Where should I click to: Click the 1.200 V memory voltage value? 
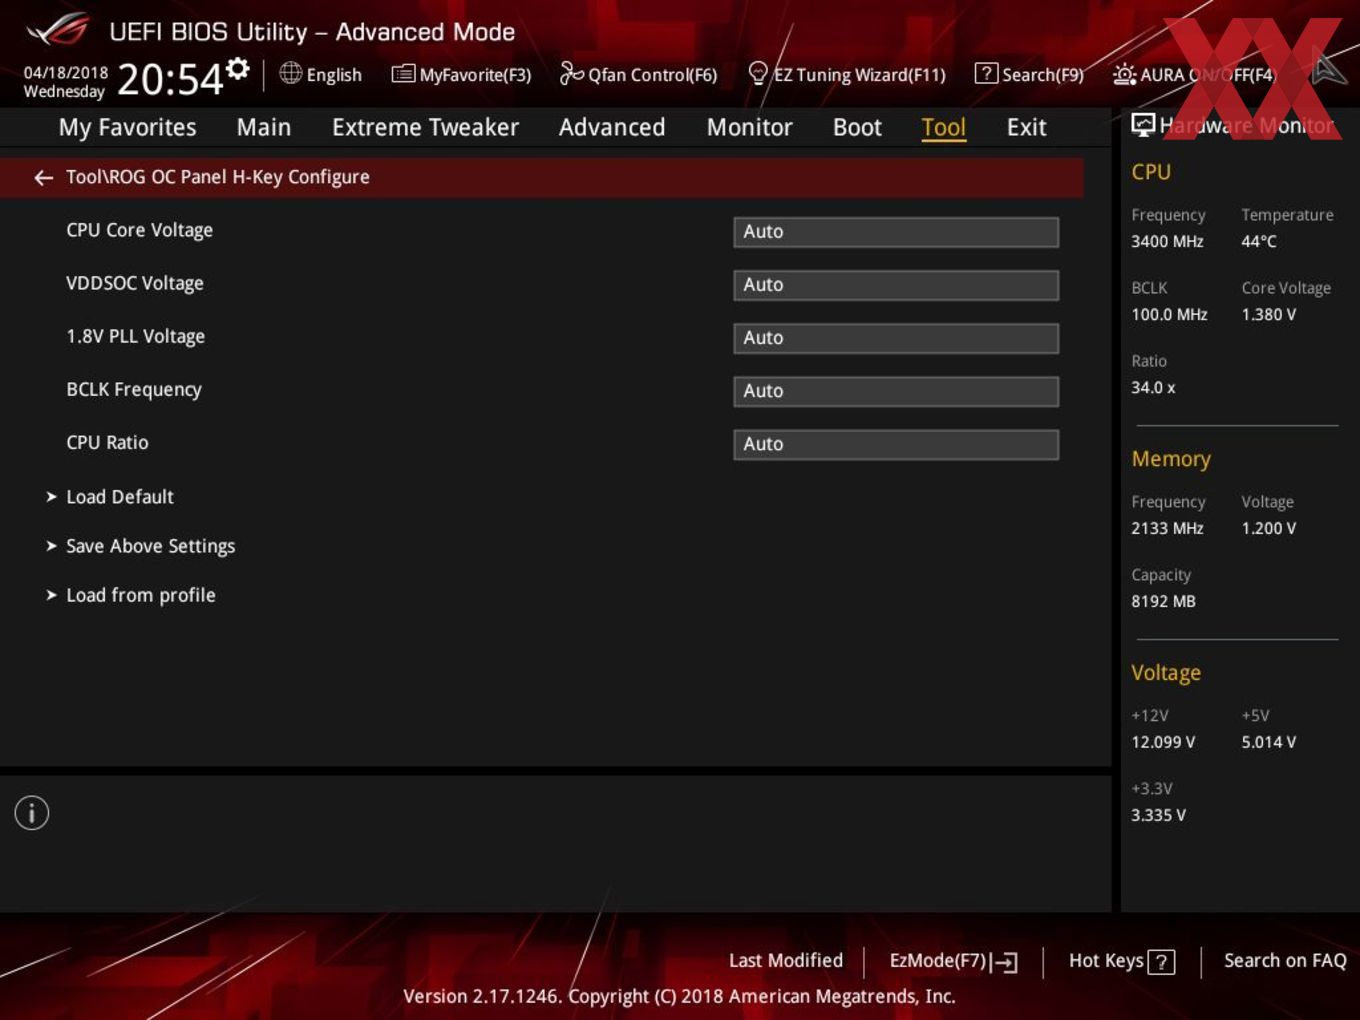coord(1268,528)
